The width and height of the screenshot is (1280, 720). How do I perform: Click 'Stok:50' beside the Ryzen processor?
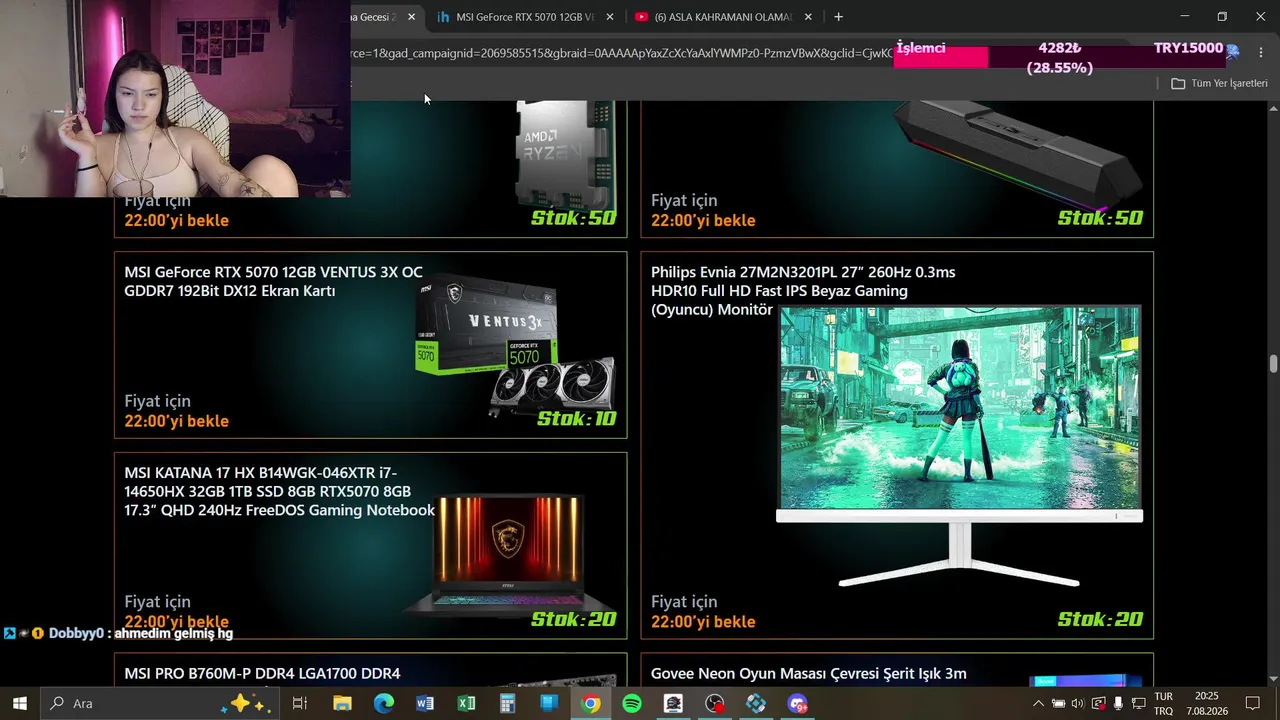click(x=573, y=218)
